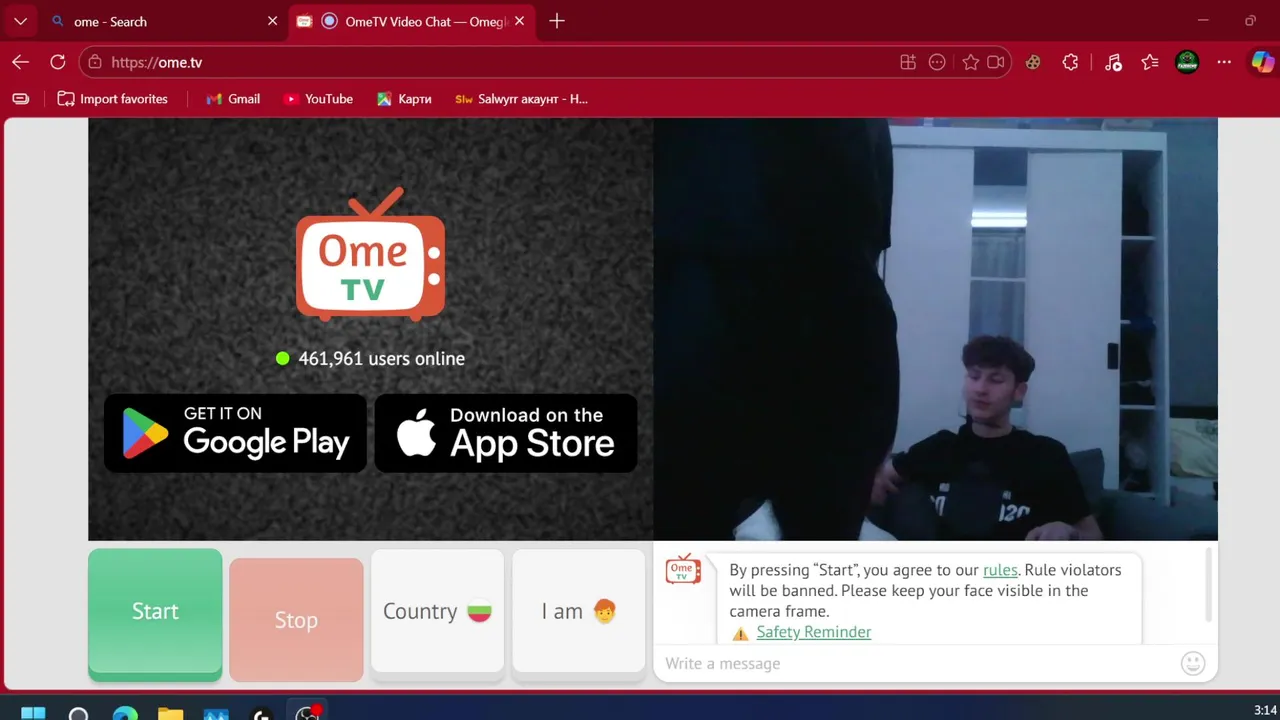Open Windows taskbar Search
Image resolution: width=1280 pixels, height=720 pixels.
[78, 713]
